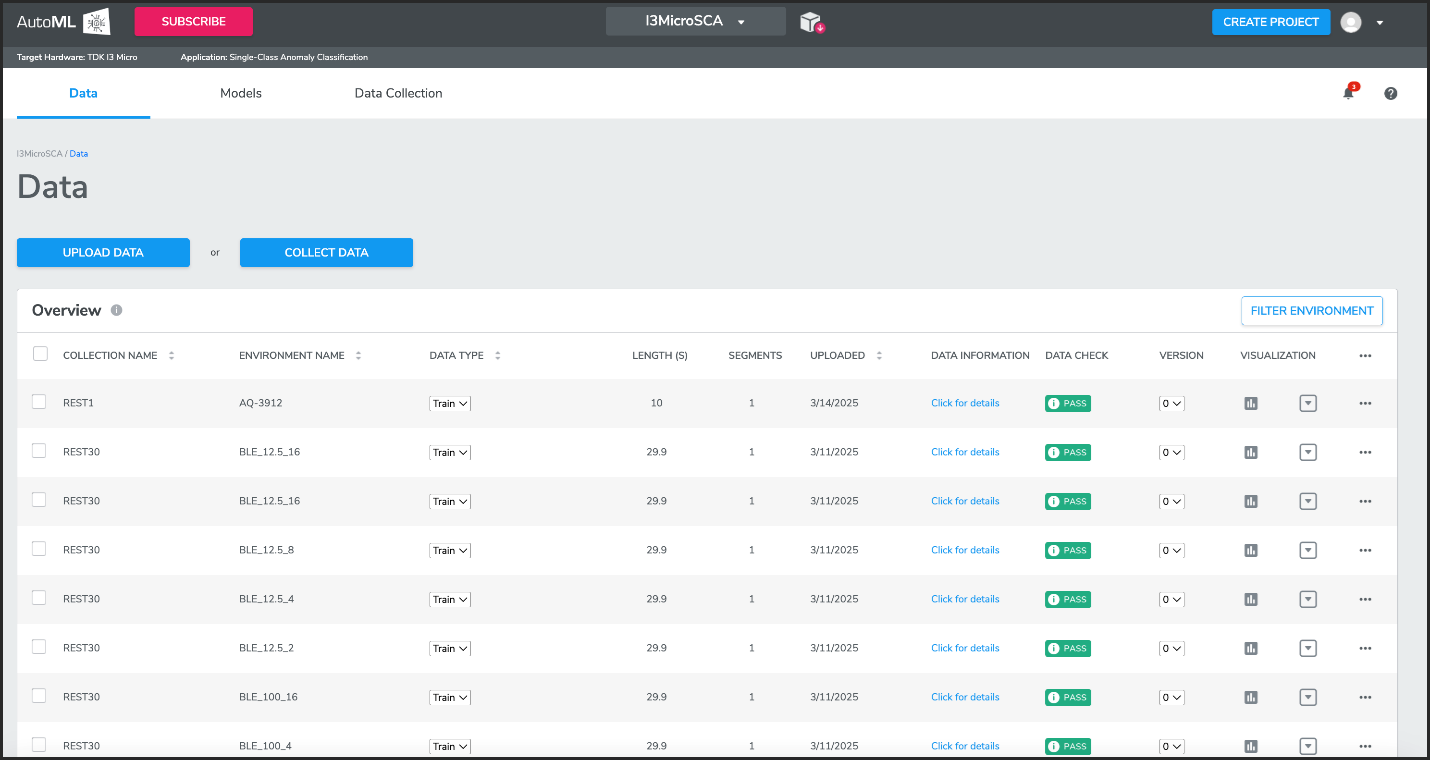The width and height of the screenshot is (1430, 760).
Task: Open visualization chart for BLE_12.5_4 row
Action: coord(1250,599)
